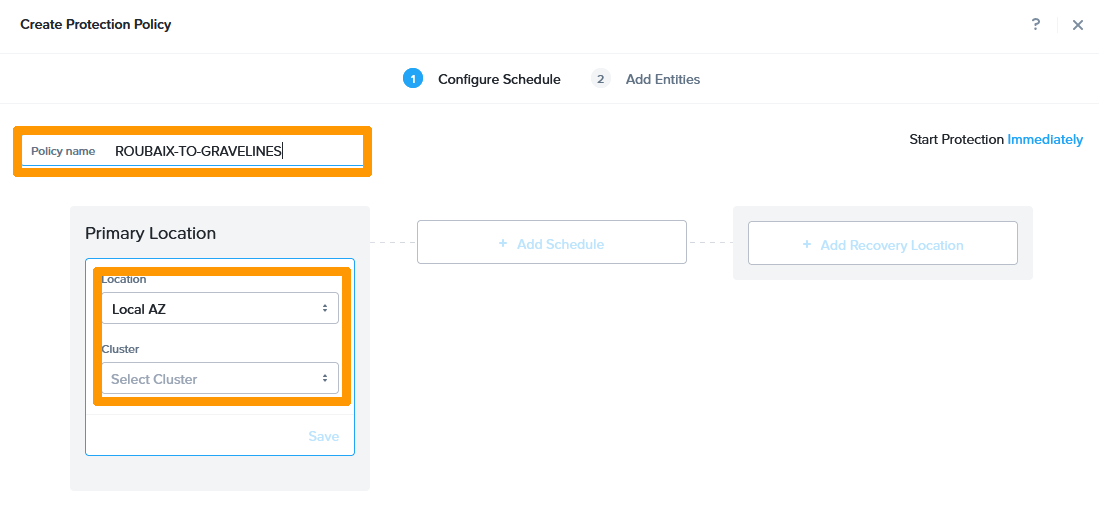The image size is (1099, 526).
Task: Close the Create Protection Policy dialog
Action: click(1078, 25)
